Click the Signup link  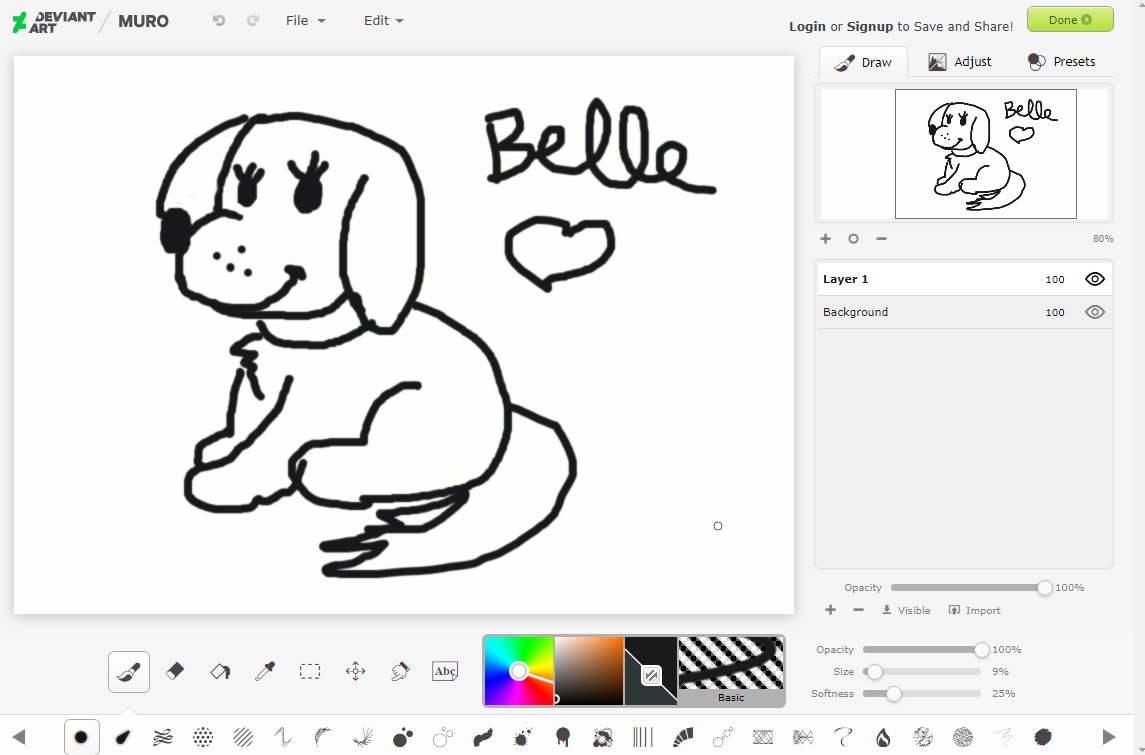pyautogui.click(x=869, y=26)
